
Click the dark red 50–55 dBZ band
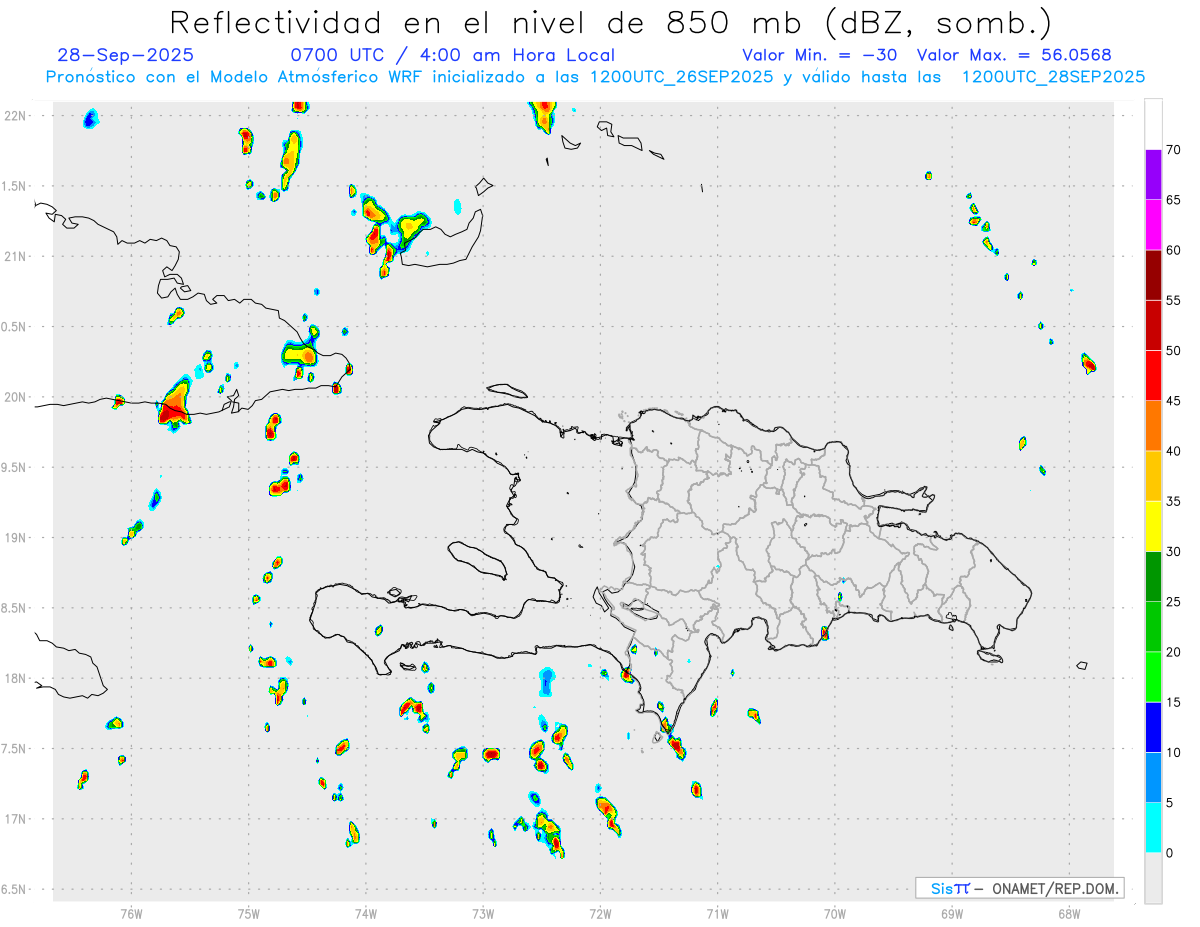[1153, 326]
